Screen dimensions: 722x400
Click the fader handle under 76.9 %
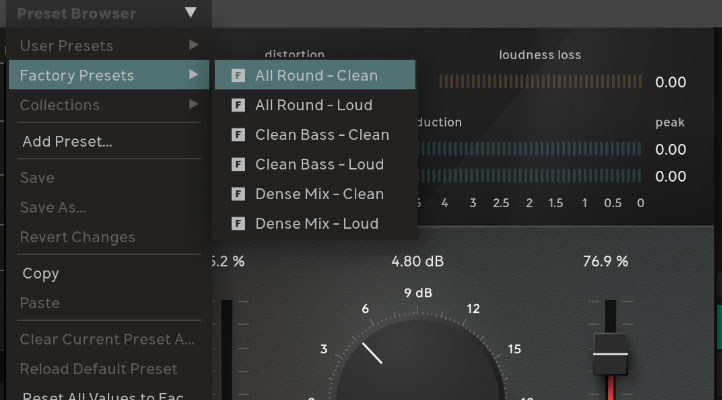click(x=610, y=354)
